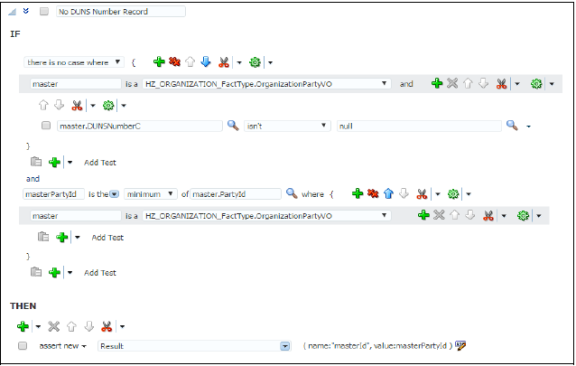The width and height of the screenshot is (576, 366).
Task: Edit first 'master' variable field
Action: 76,84
